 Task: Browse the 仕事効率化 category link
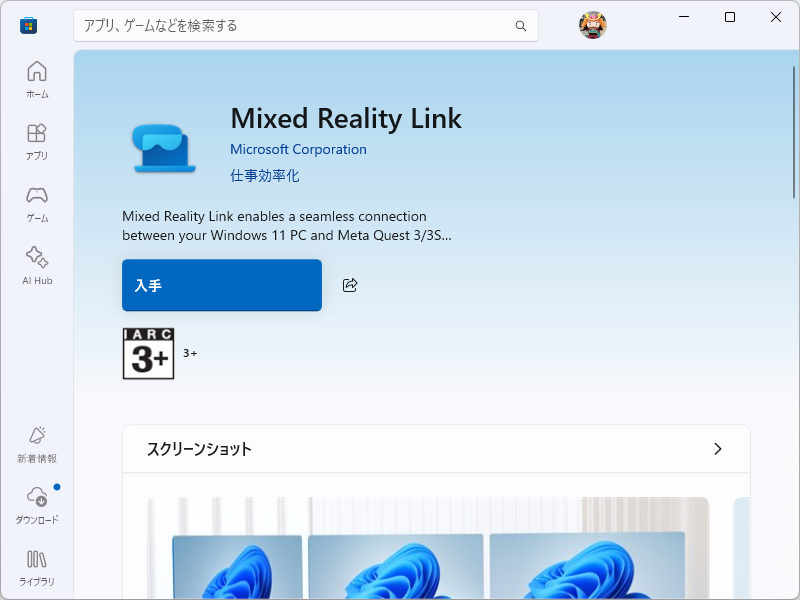tap(263, 175)
